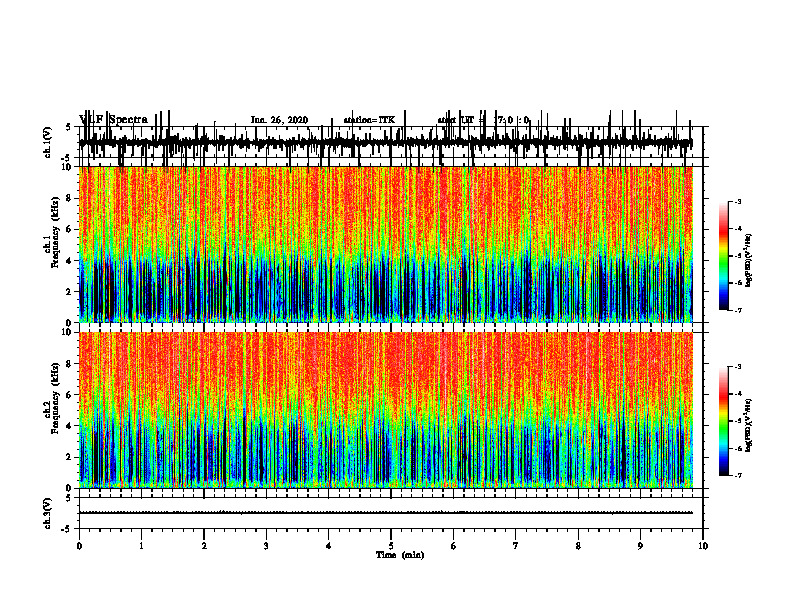Click time axis tick label "2" below ch.3
This screenshot has height=612, width=792.
[x=204, y=546]
